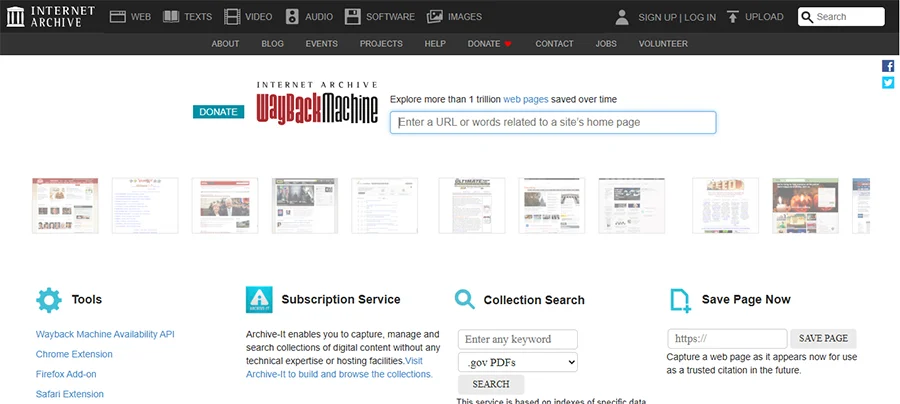Open the first archived site thumbnail
This screenshot has width=900, height=404.
[x=65, y=205]
